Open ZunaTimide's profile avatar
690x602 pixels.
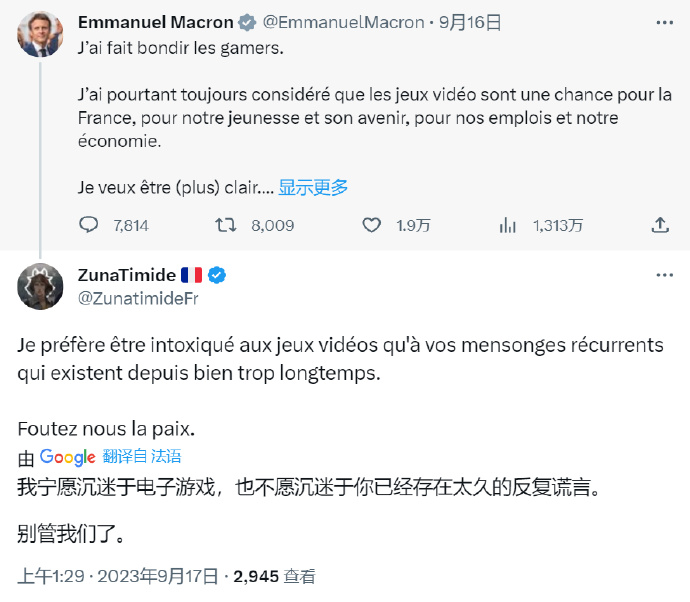coord(40,286)
